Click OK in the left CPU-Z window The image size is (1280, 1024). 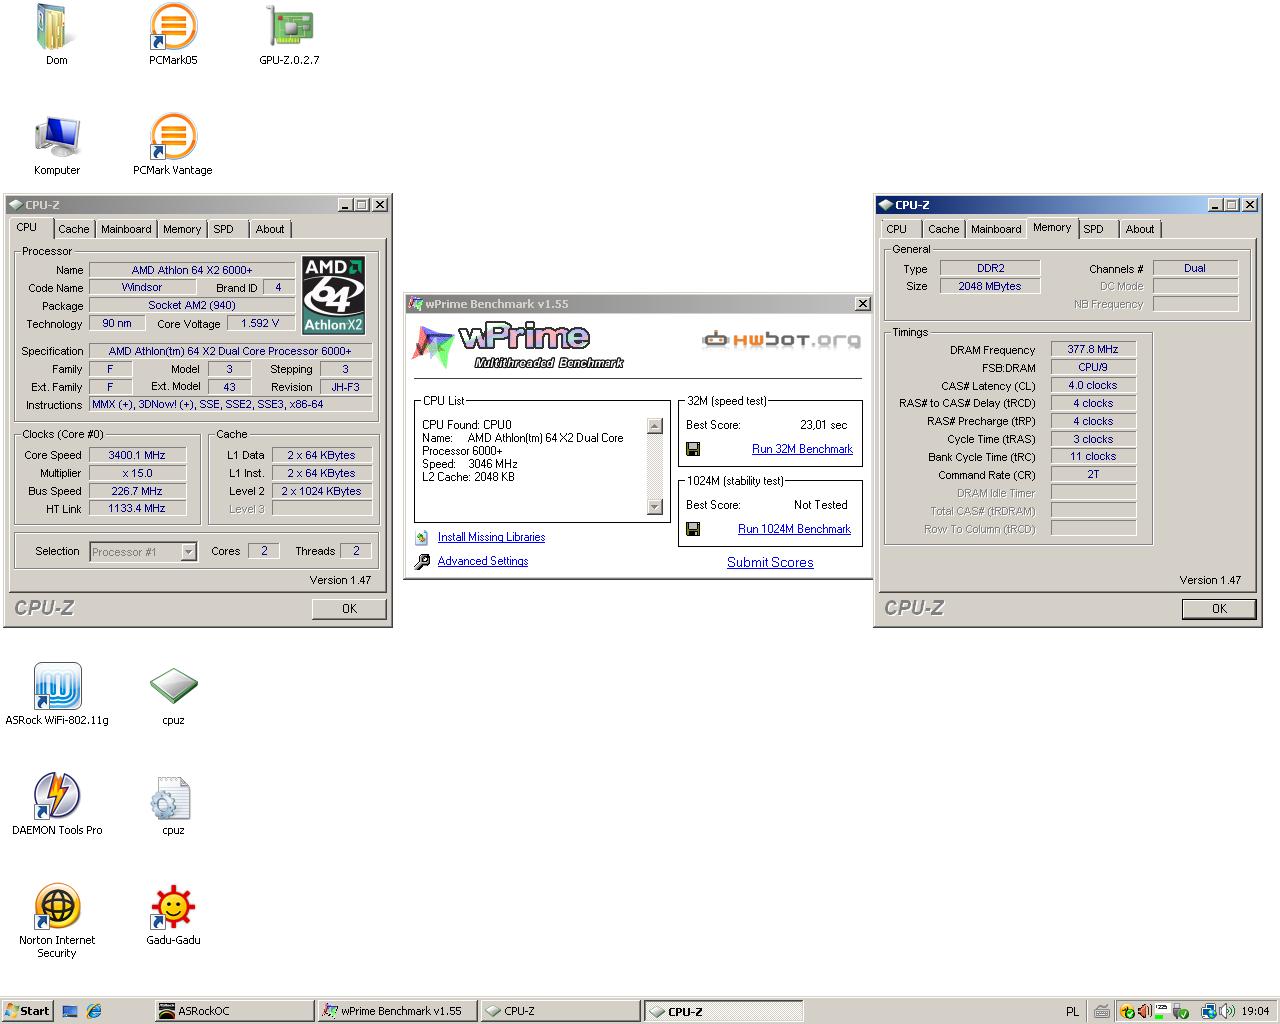pyautogui.click(x=349, y=608)
